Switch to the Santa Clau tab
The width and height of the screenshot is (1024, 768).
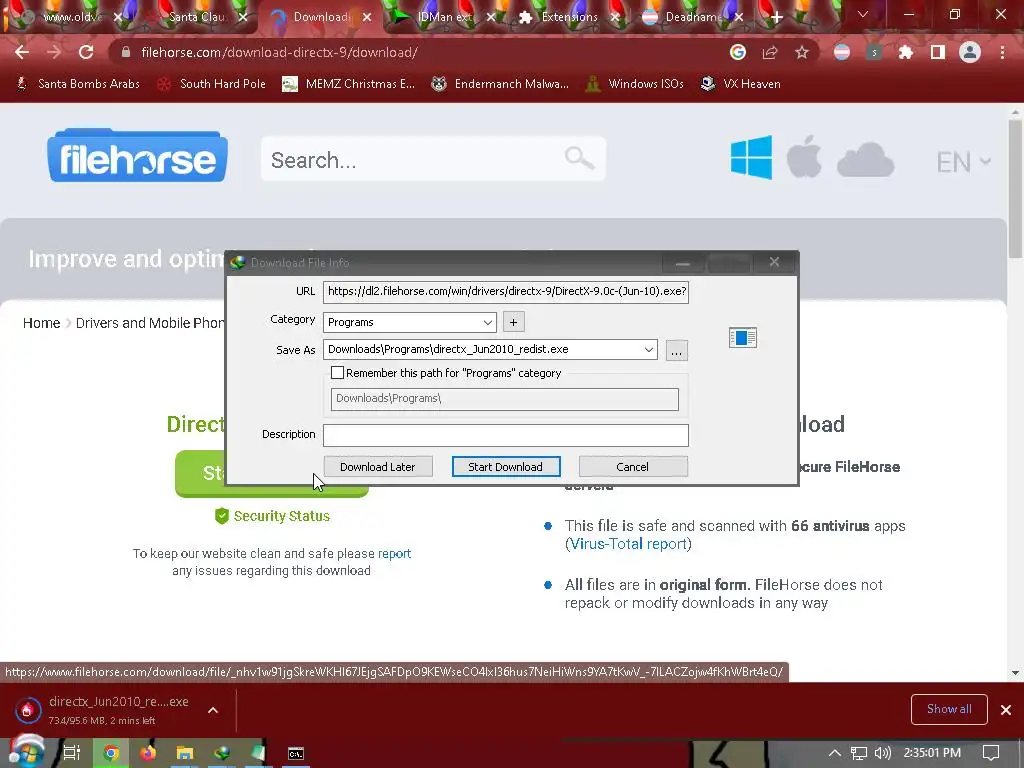tap(196, 16)
